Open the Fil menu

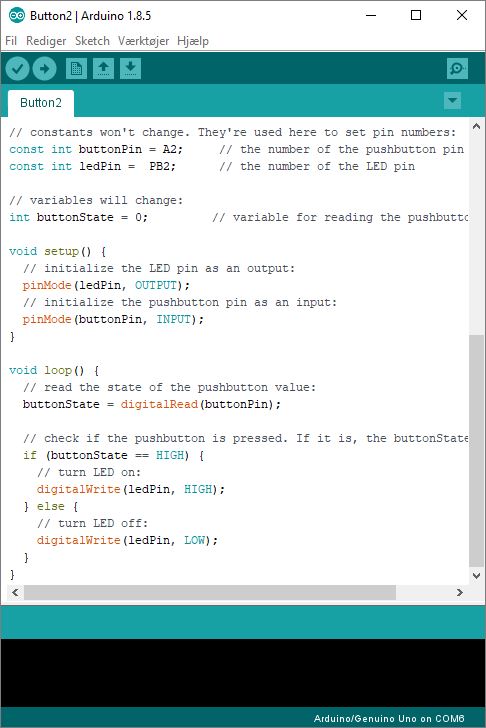[x=11, y=41]
